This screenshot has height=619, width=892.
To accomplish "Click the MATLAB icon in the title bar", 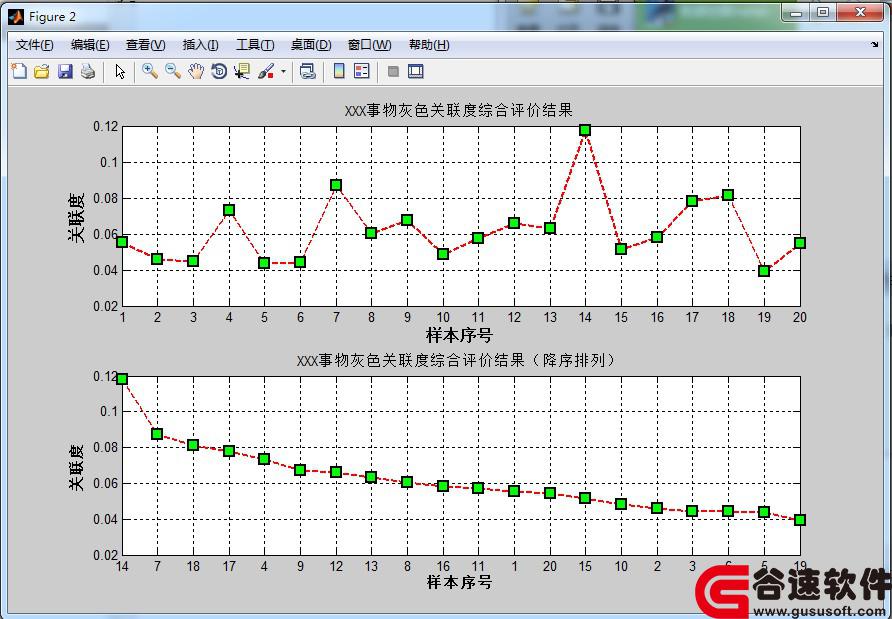I will [x=15, y=16].
